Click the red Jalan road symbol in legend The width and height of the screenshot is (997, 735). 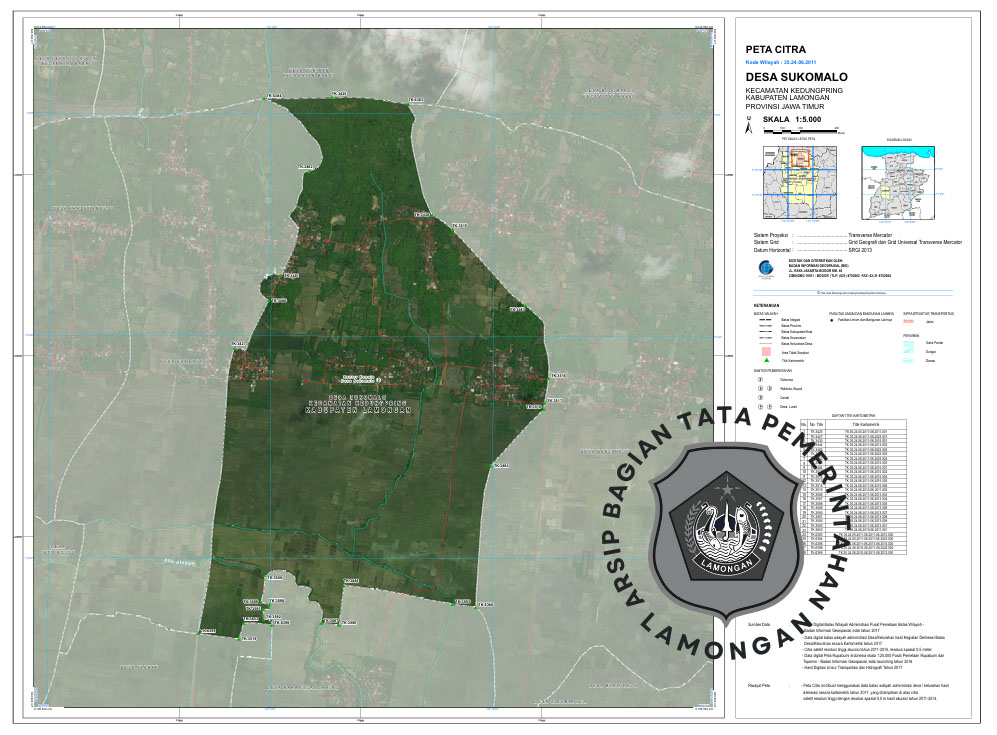point(909,321)
